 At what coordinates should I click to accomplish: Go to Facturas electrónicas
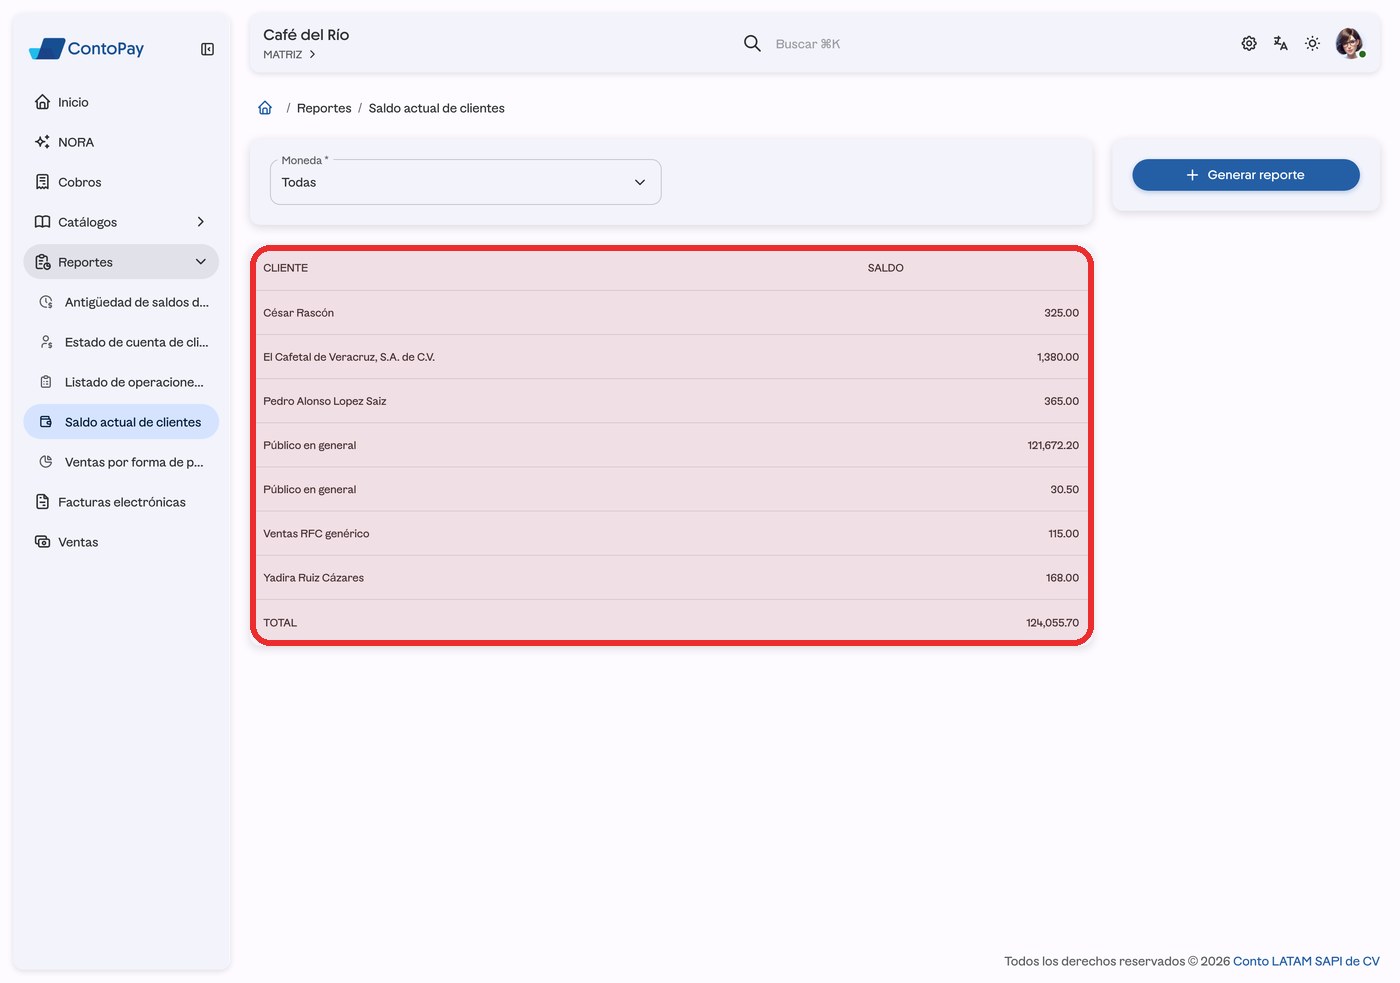pos(121,502)
